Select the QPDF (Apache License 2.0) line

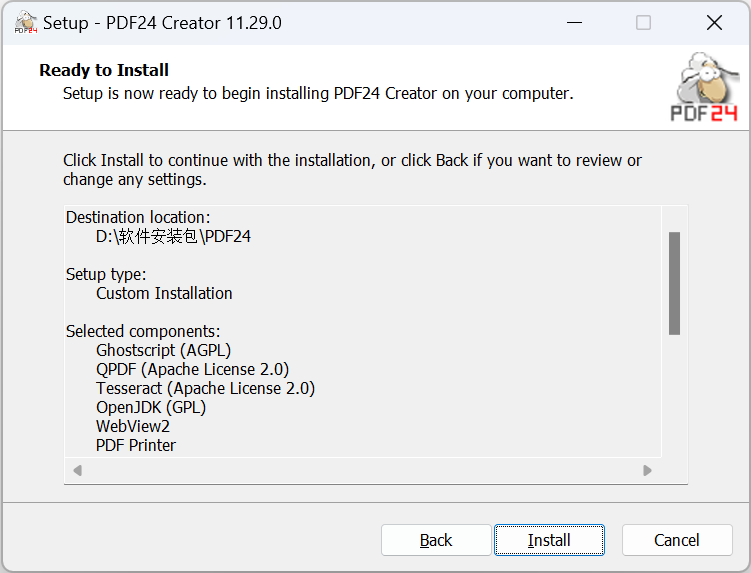tap(192, 369)
